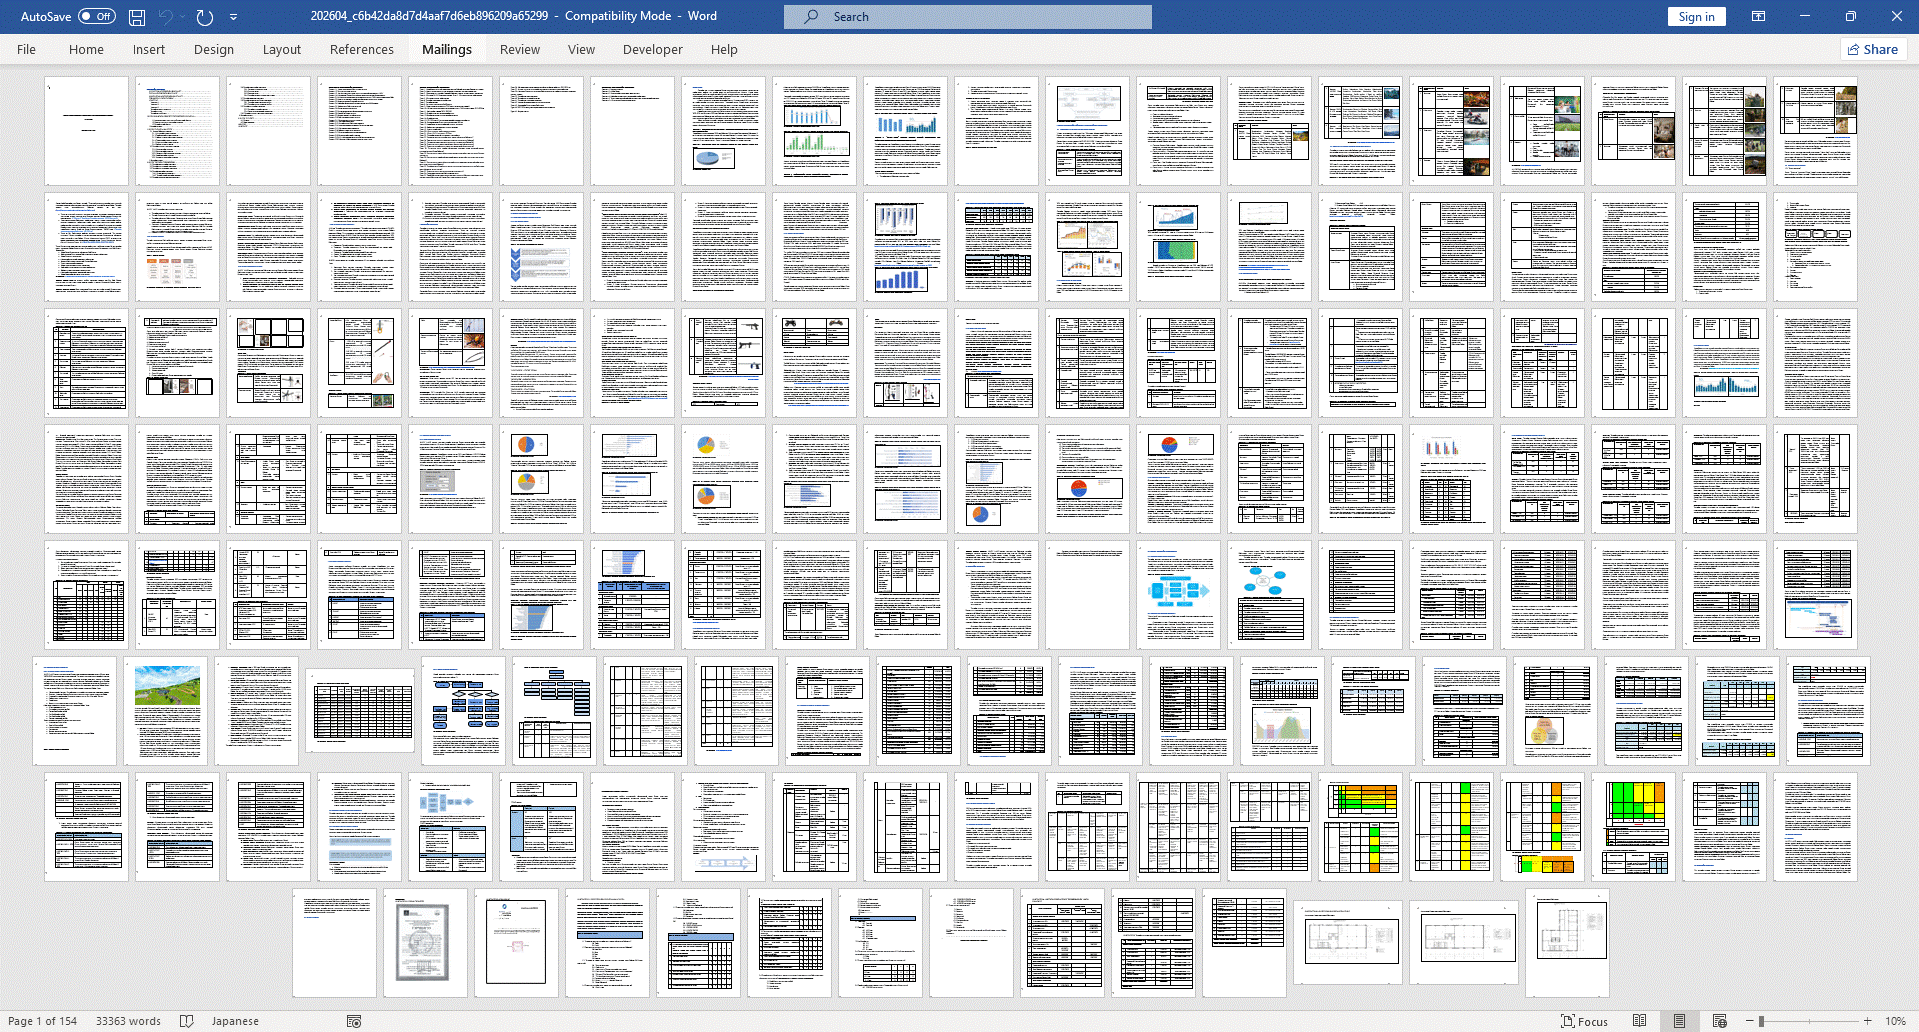Viewport: 1919px width, 1032px height.
Task: Click the zoom in plus icon
Action: pyautogui.click(x=1867, y=1021)
